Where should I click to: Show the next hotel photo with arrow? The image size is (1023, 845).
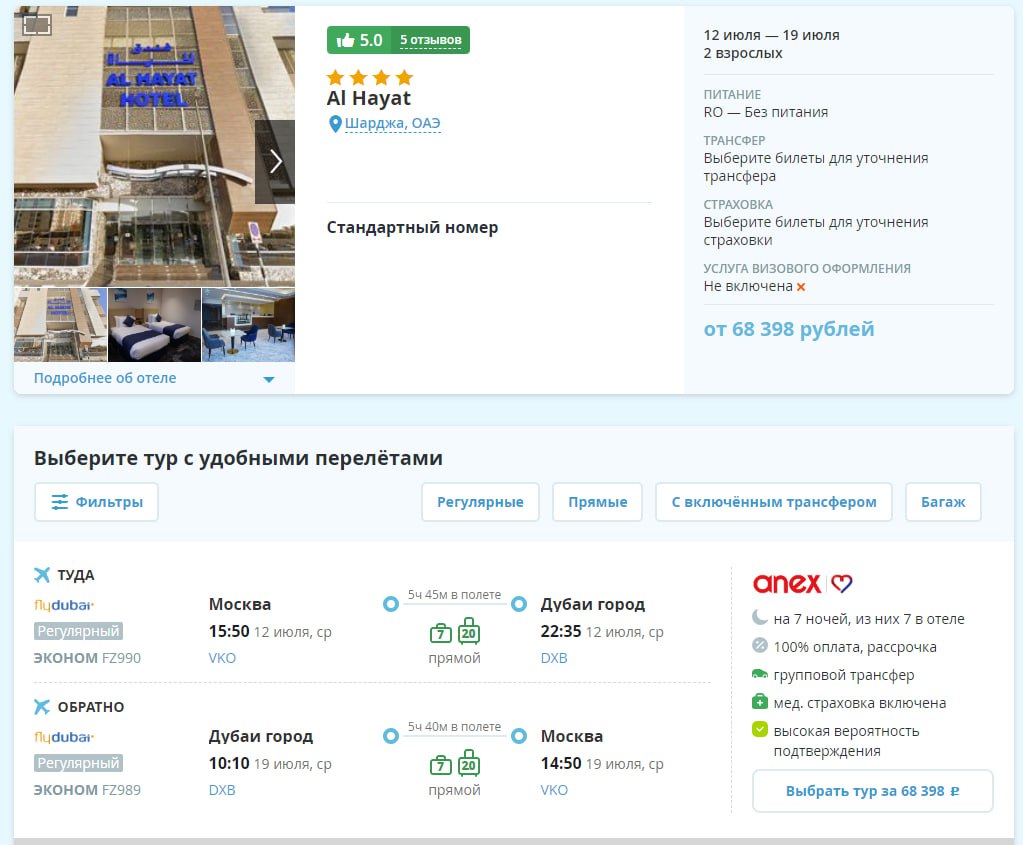(275, 161)
